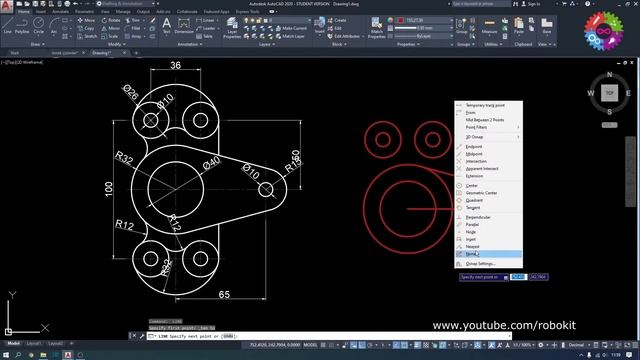Click Sign In button
Viewport: 640px width, 360px height.
tap(531, 4)
